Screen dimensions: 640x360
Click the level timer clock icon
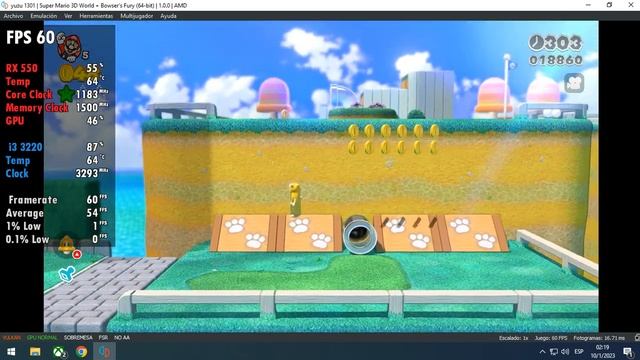[536, 42]
